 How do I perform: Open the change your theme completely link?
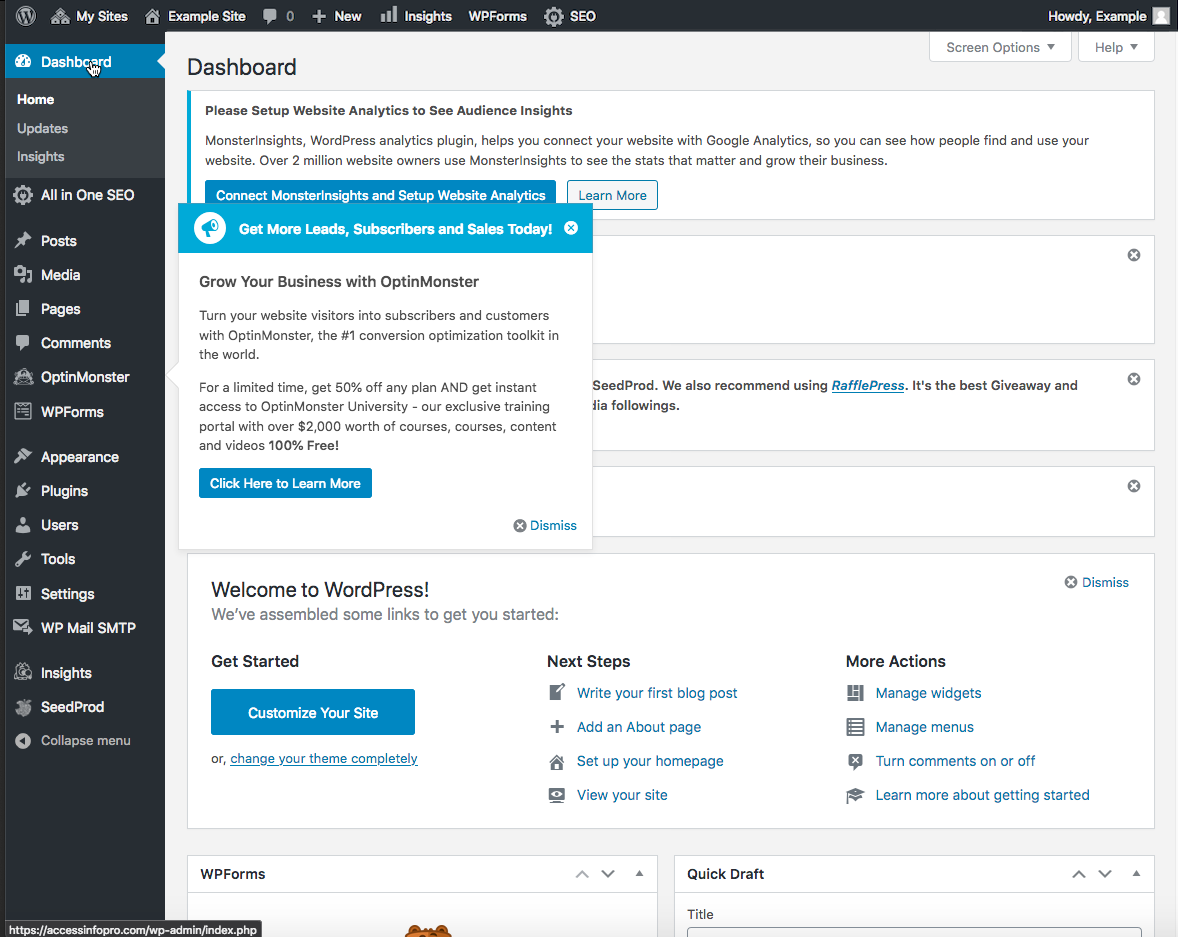coord(324,759)
